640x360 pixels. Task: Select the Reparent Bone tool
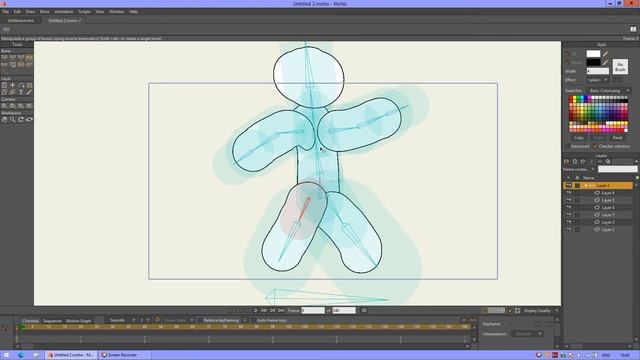point(4,64)
